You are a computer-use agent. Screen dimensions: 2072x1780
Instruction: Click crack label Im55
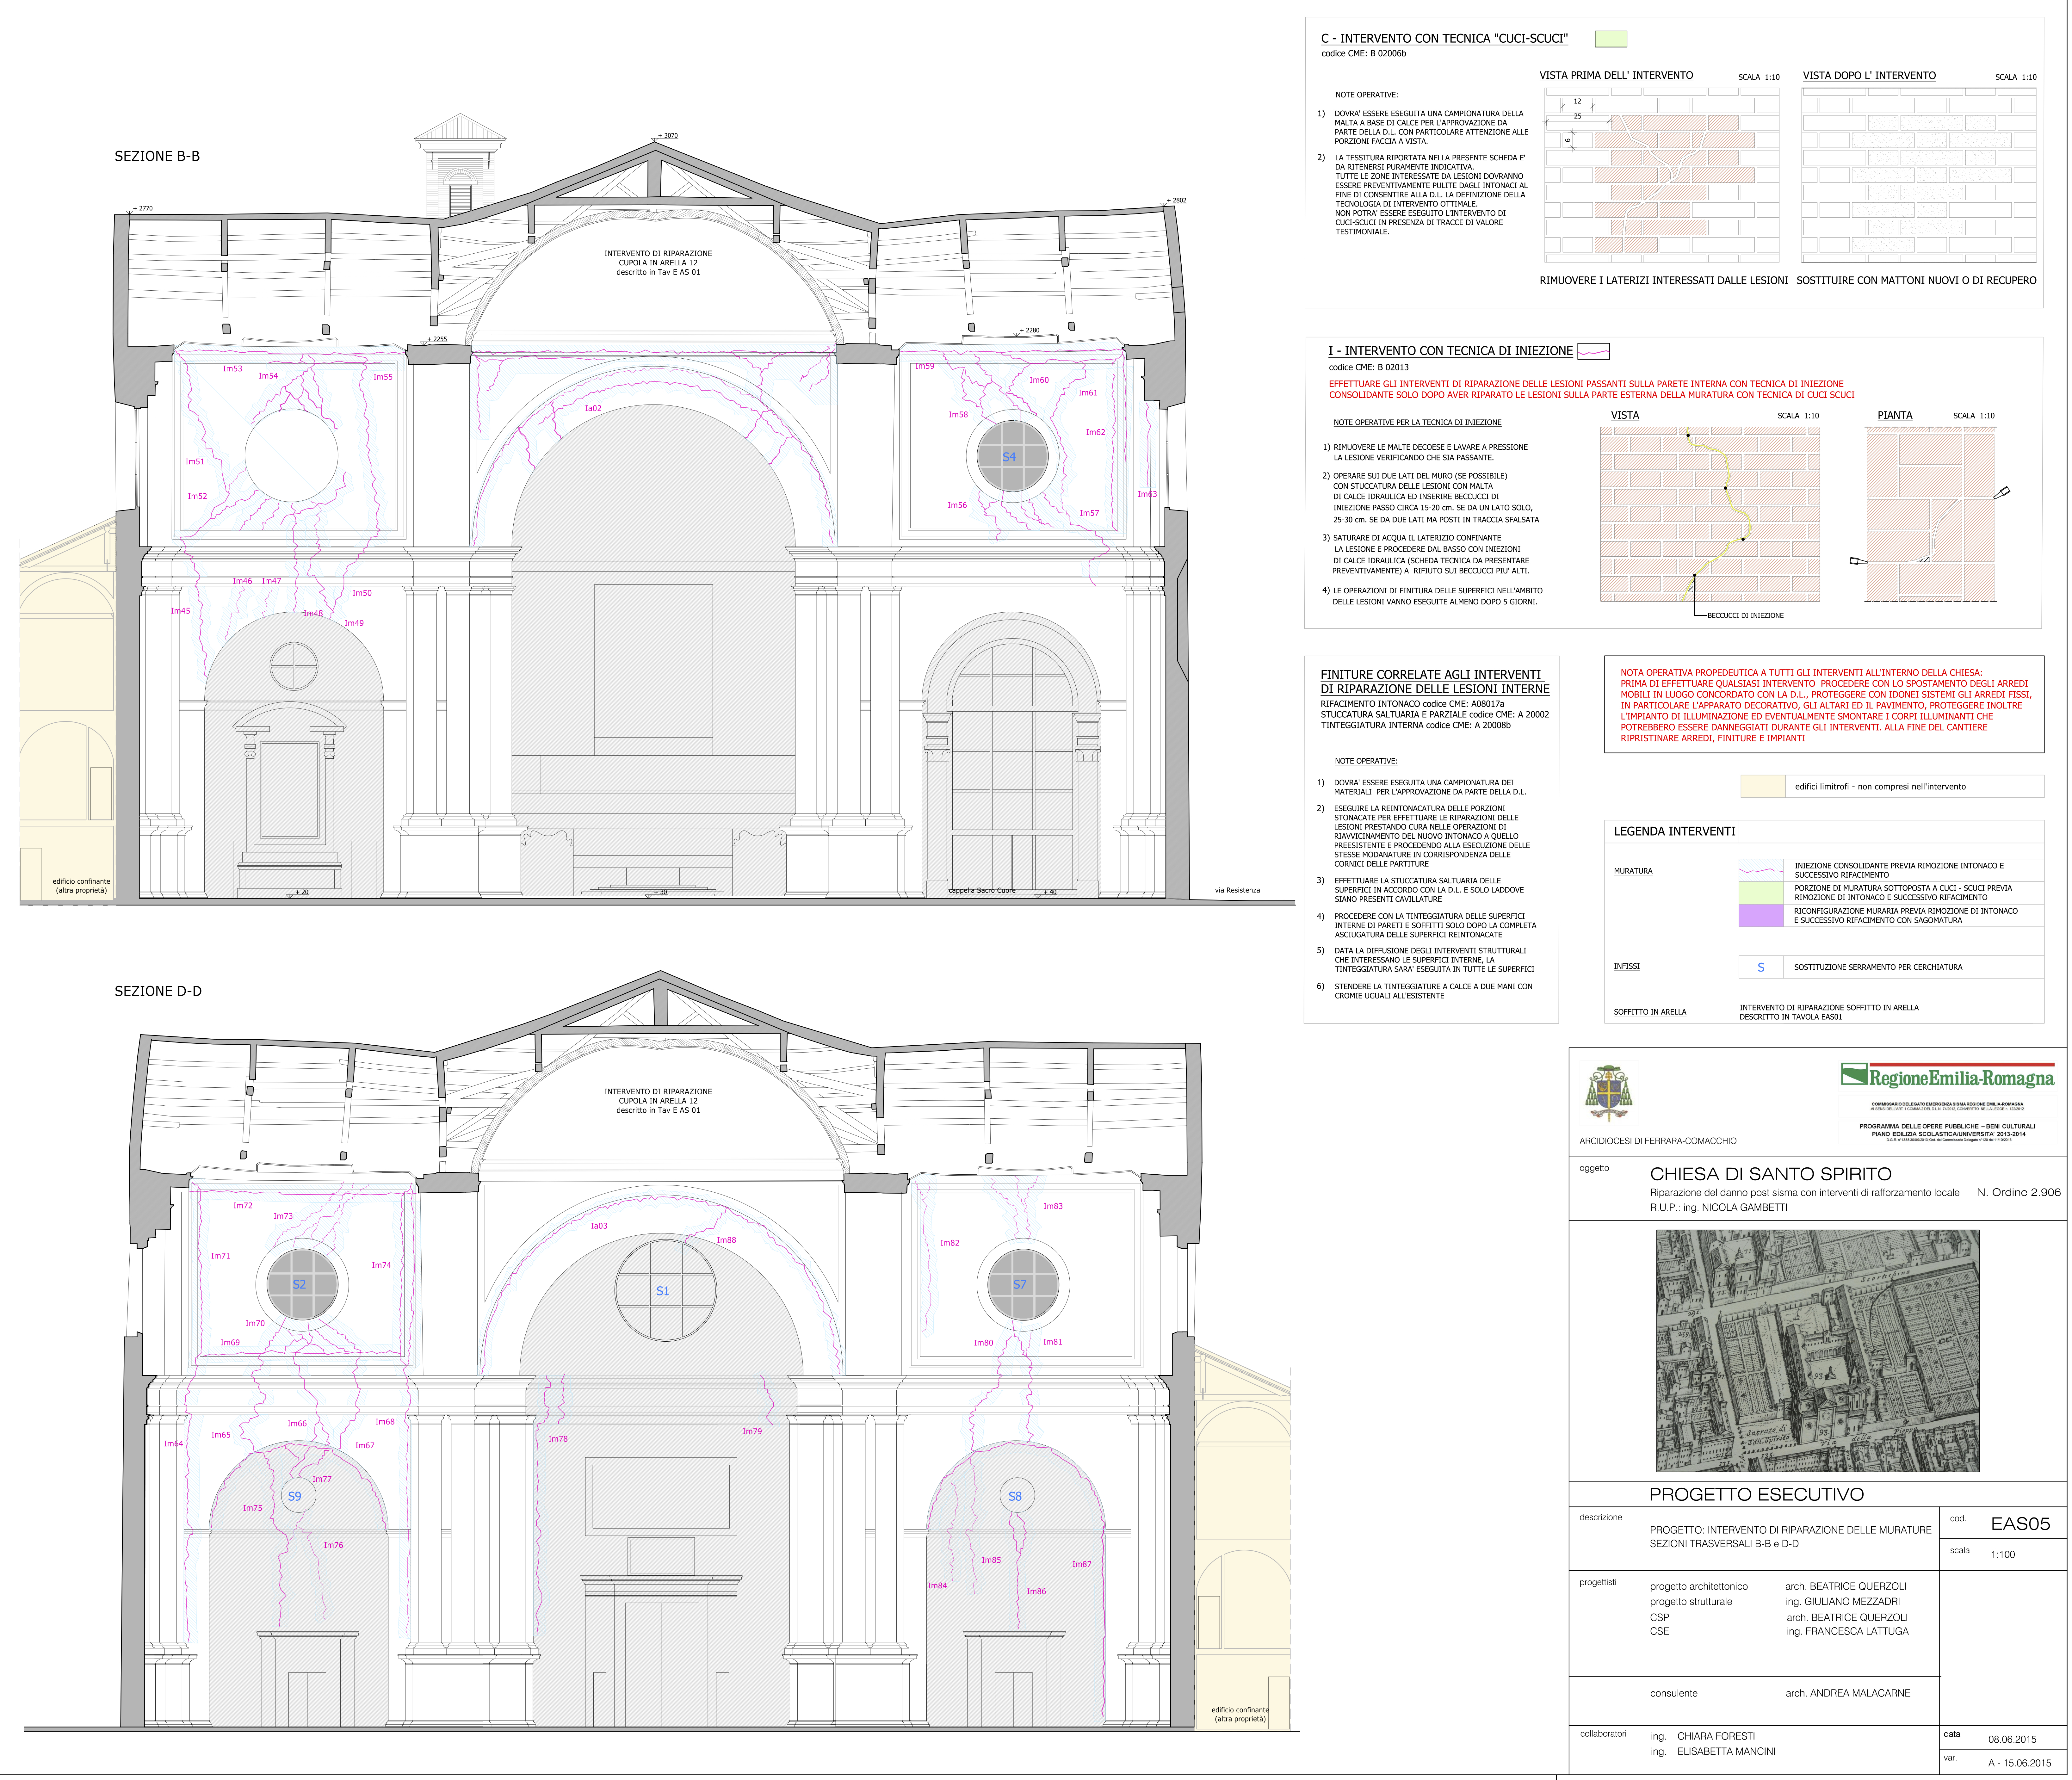(383, 377)
